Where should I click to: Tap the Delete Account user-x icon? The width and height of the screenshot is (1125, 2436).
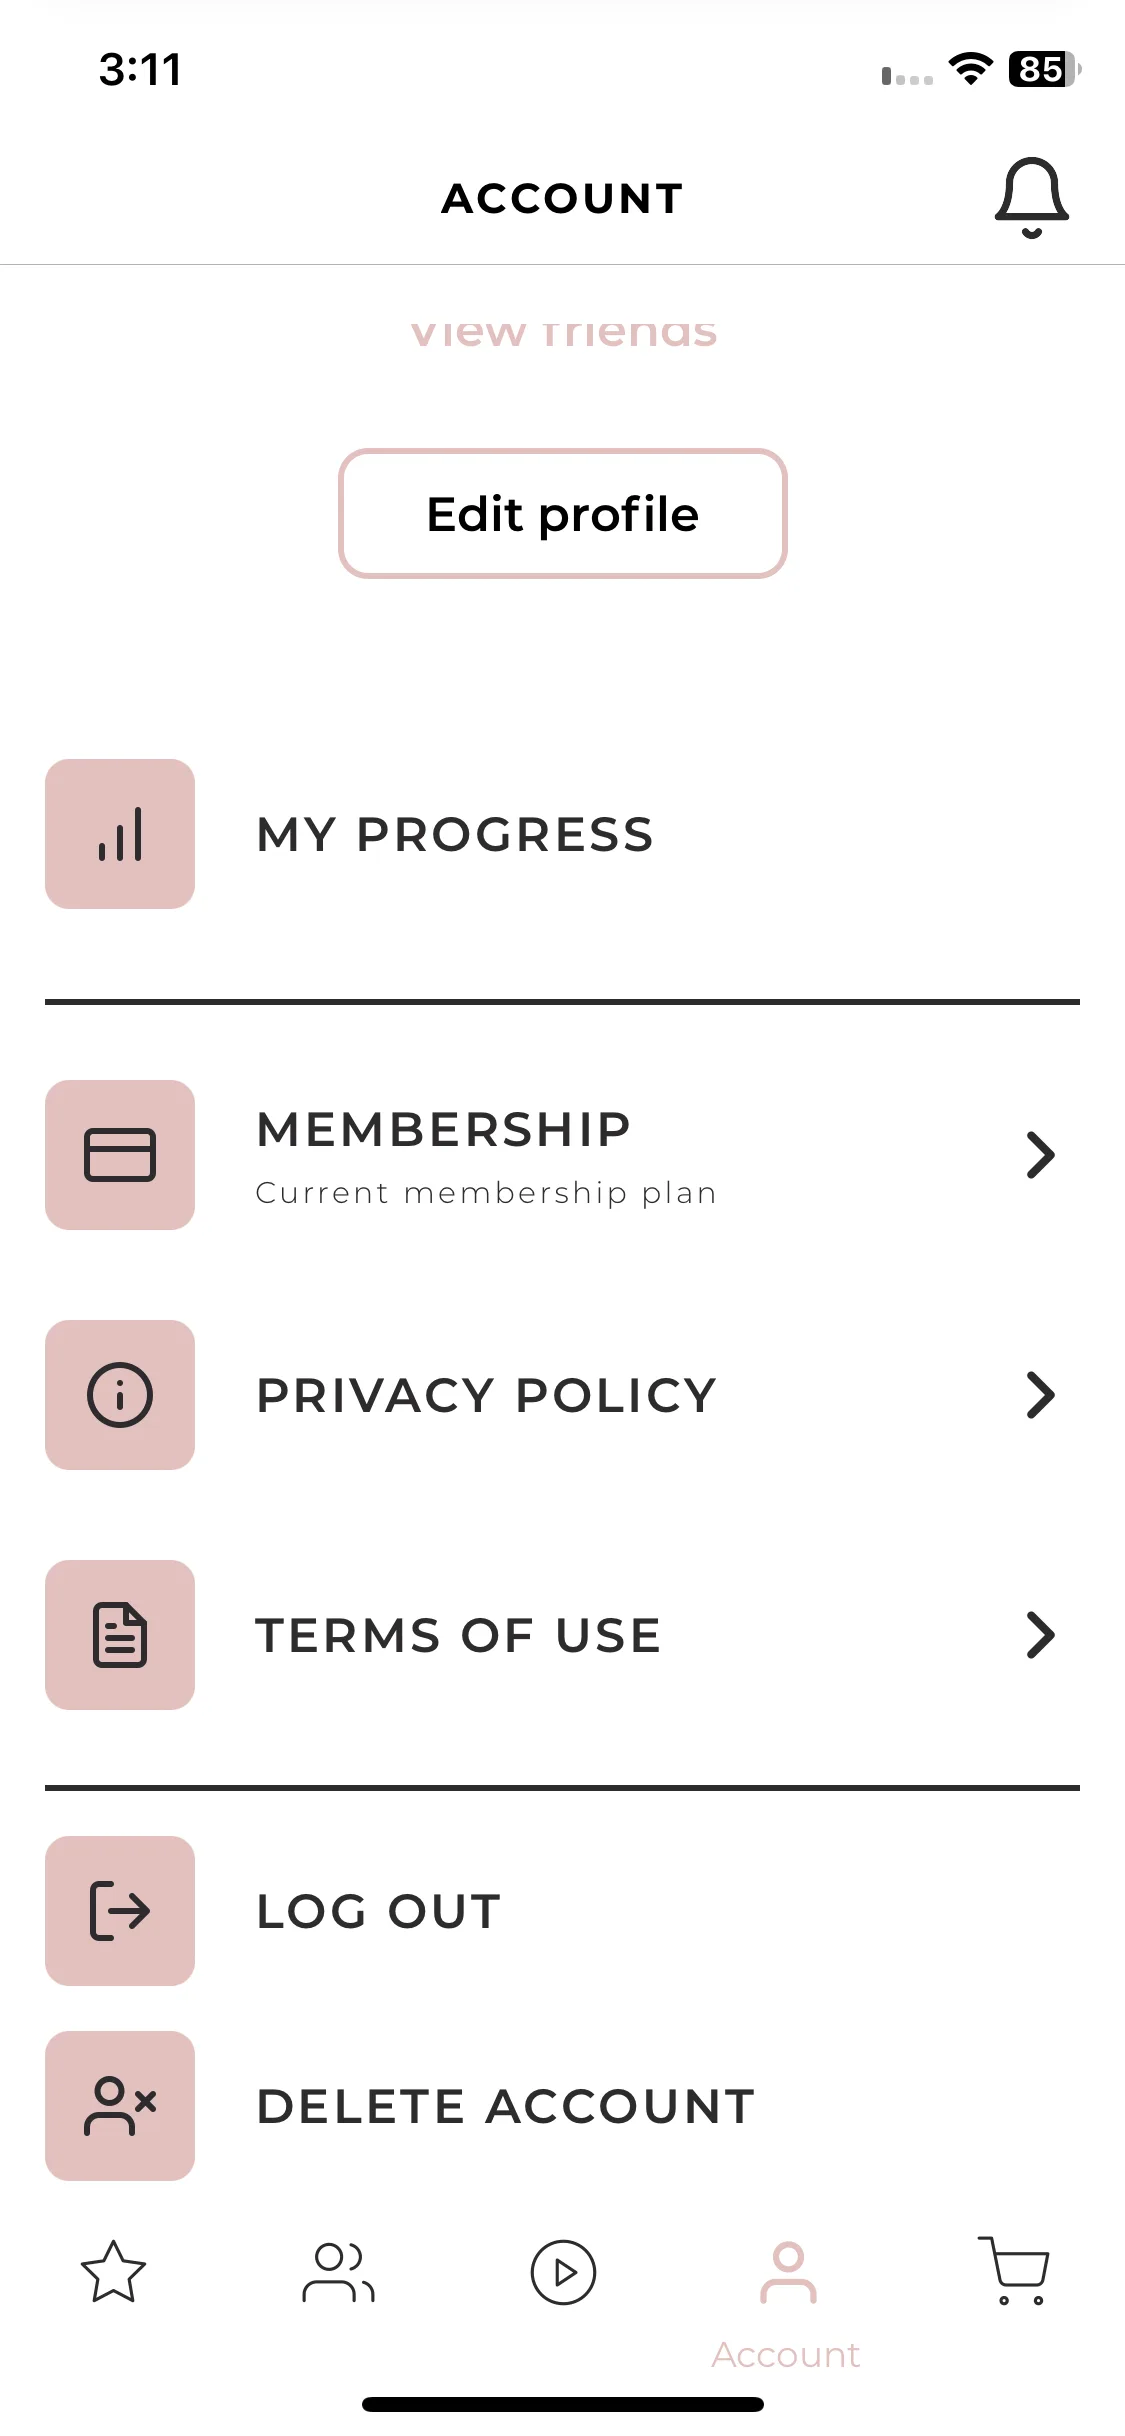[120, 2106]
